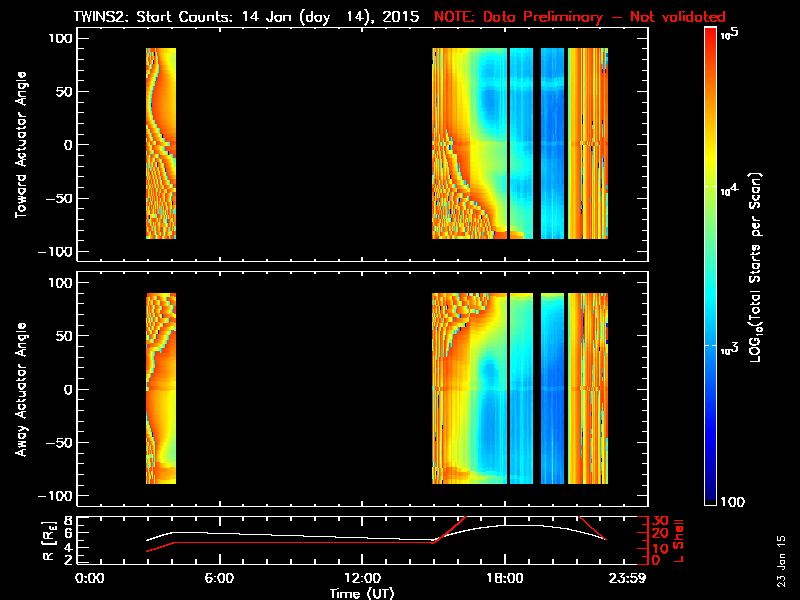The image size is (800, 600).
Task: Click the "50" tick on the Toward Actuator axis
Action: point(64,91)
